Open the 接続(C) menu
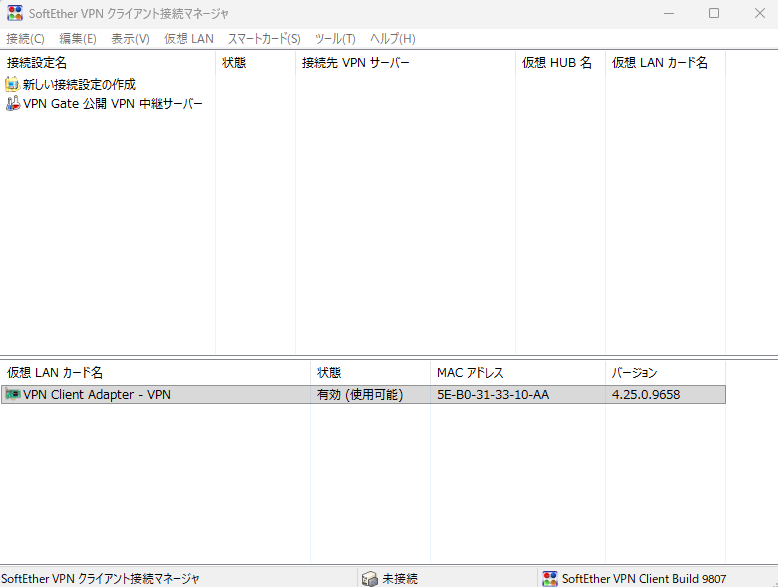This screenshot has width=778, height=587. [25, 39]
